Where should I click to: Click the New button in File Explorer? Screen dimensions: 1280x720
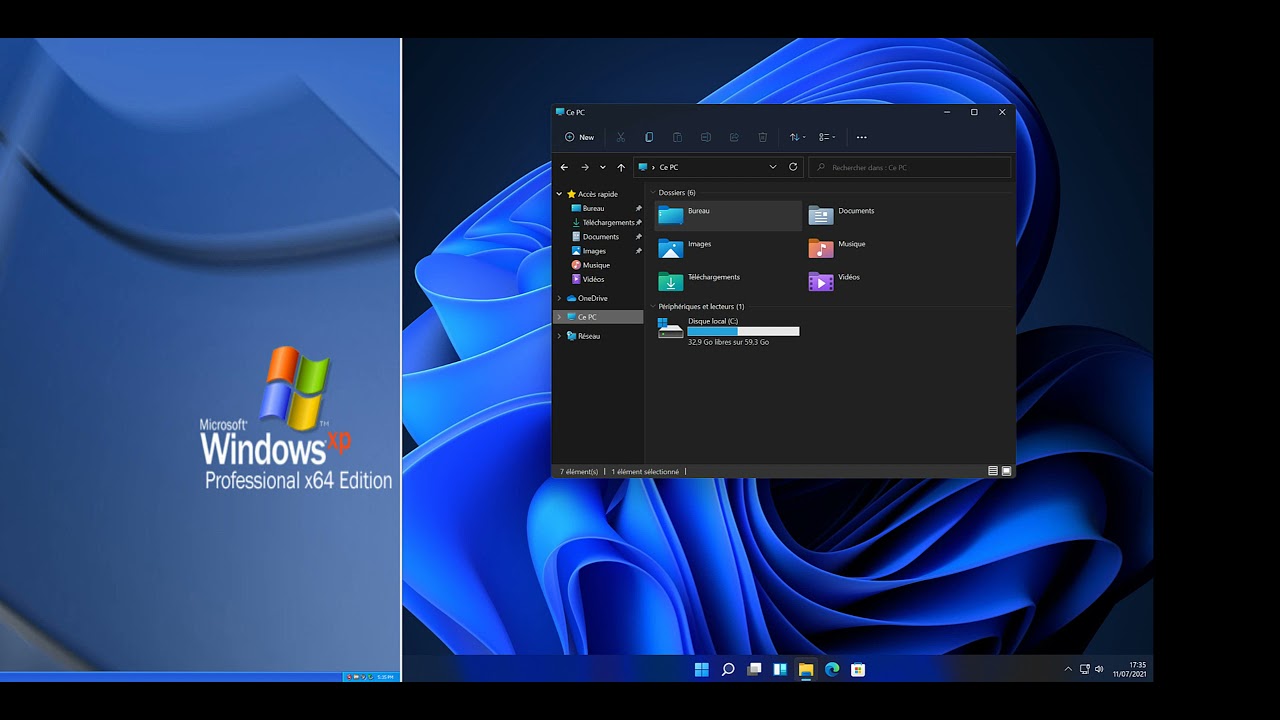pyautogui.click(x=579, y=137)
